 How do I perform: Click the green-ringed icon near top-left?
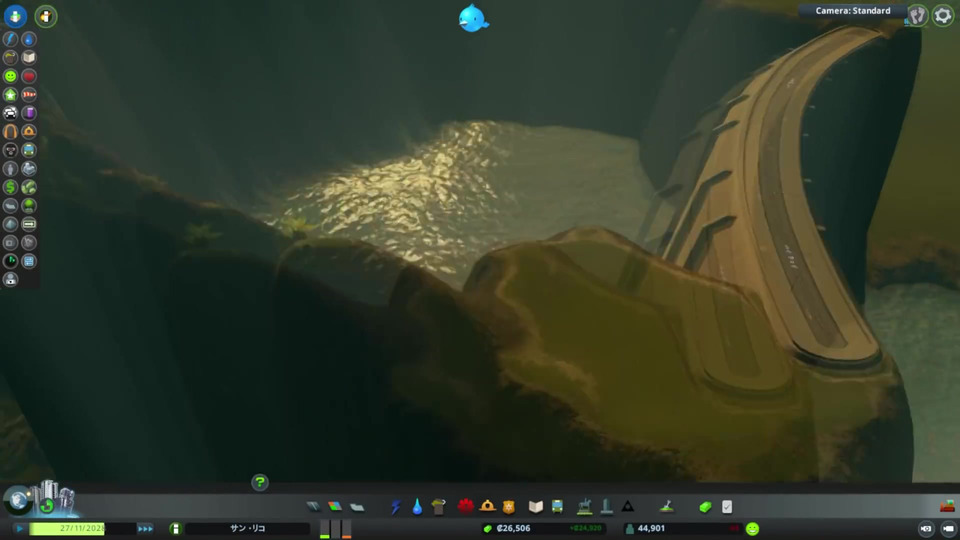46,16
